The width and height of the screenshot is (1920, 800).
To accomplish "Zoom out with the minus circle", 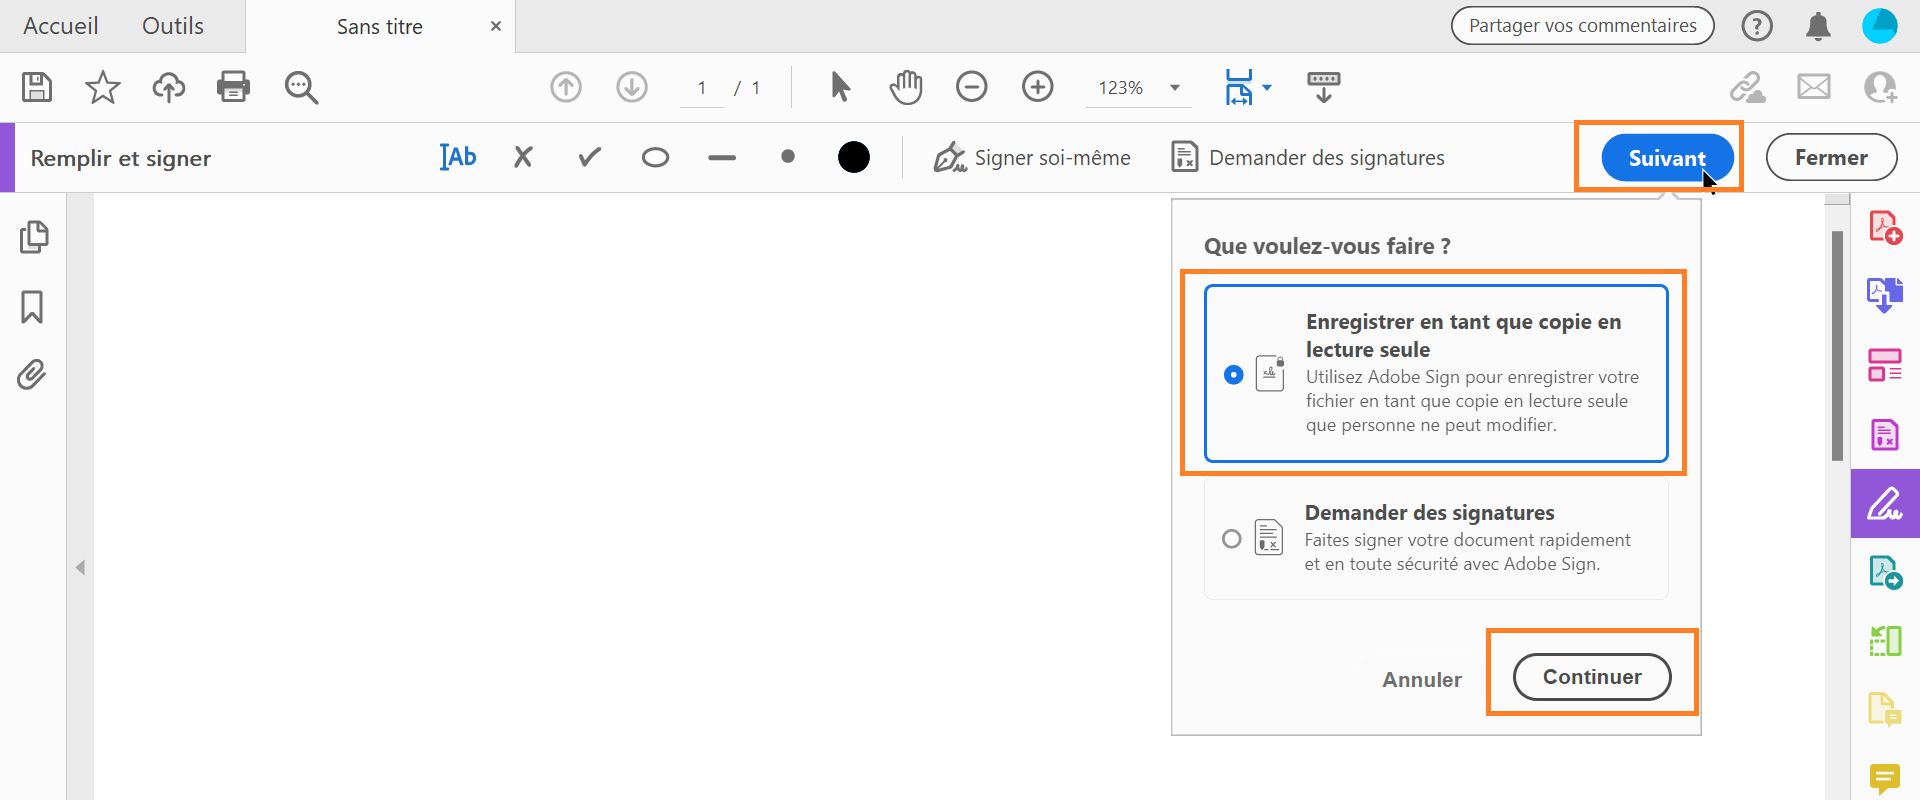I will [x=972, y=87].
